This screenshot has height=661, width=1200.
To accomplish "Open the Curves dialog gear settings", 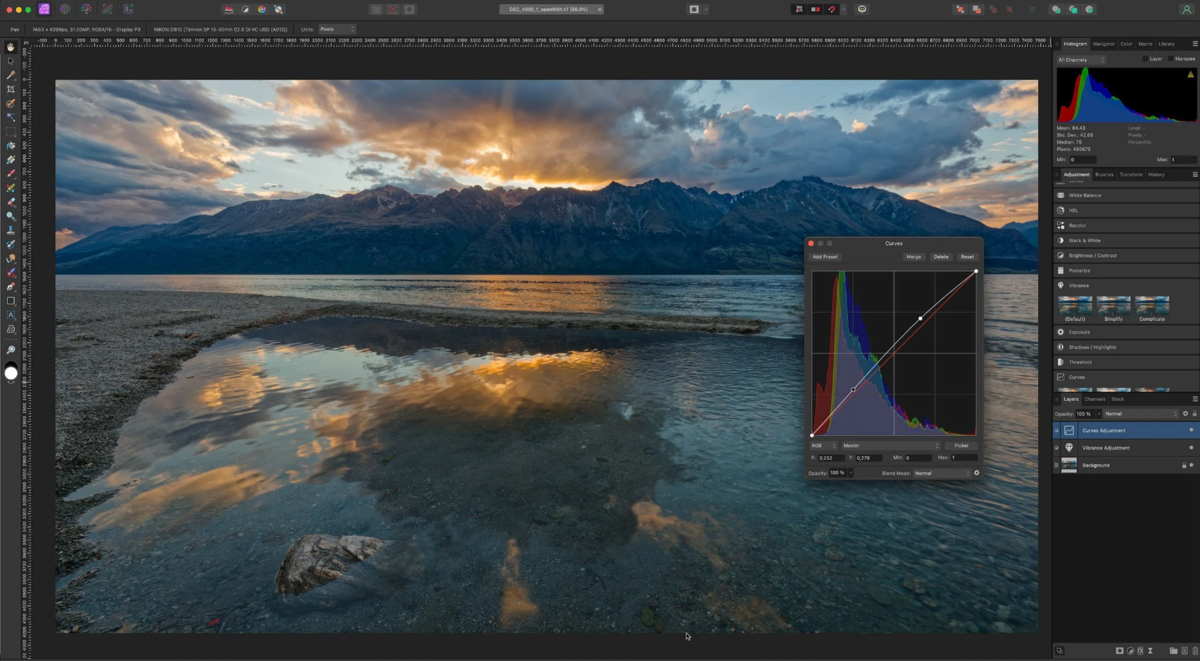I will pyautogui.click(x=976, y=473).
